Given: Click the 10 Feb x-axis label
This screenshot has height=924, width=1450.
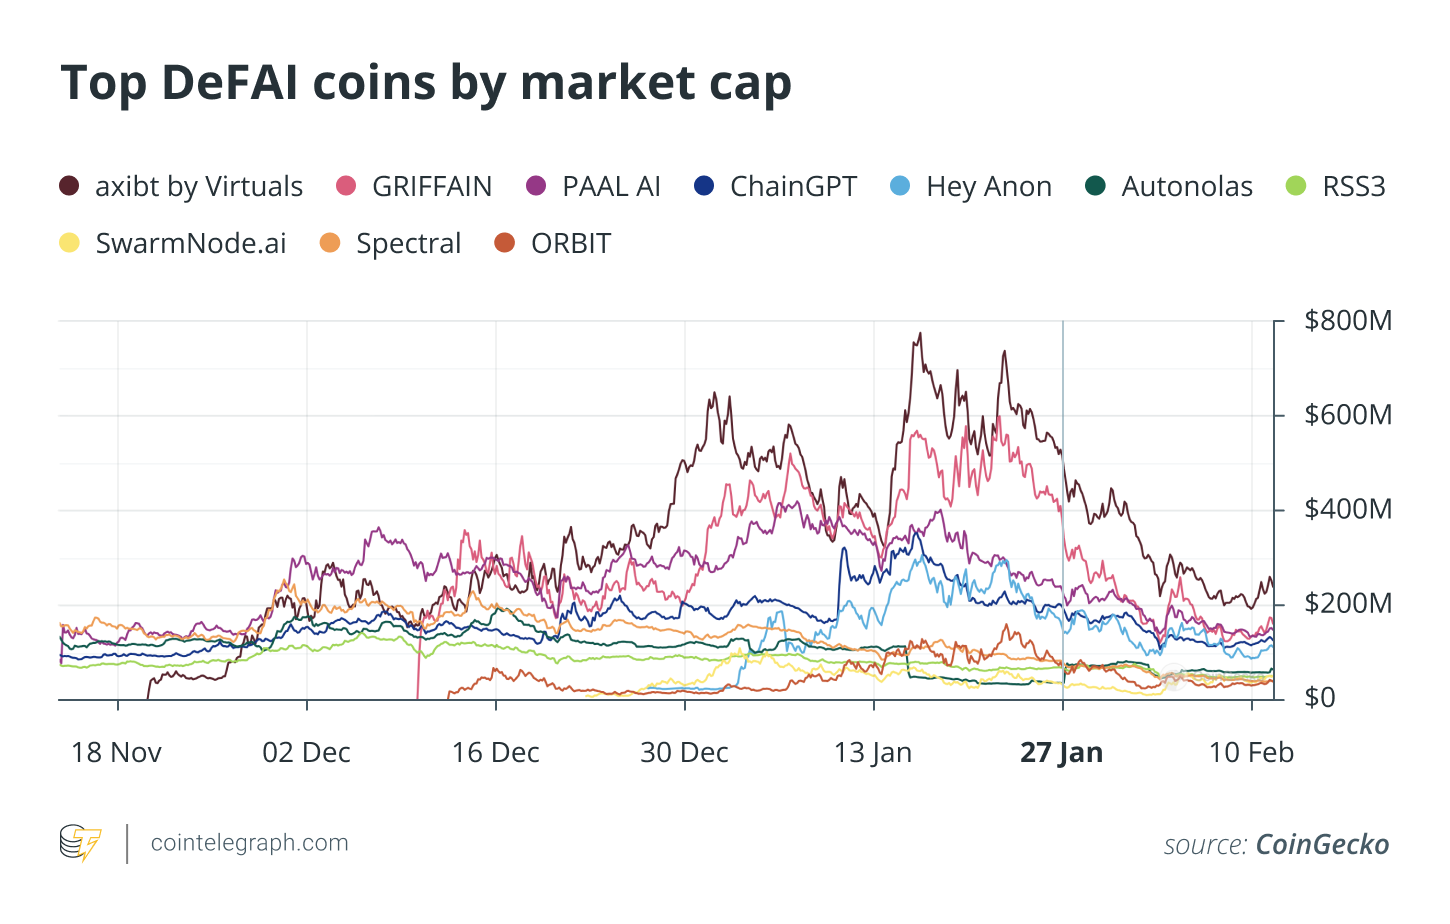Looking at the screenshot, I should coord(1251,753).
